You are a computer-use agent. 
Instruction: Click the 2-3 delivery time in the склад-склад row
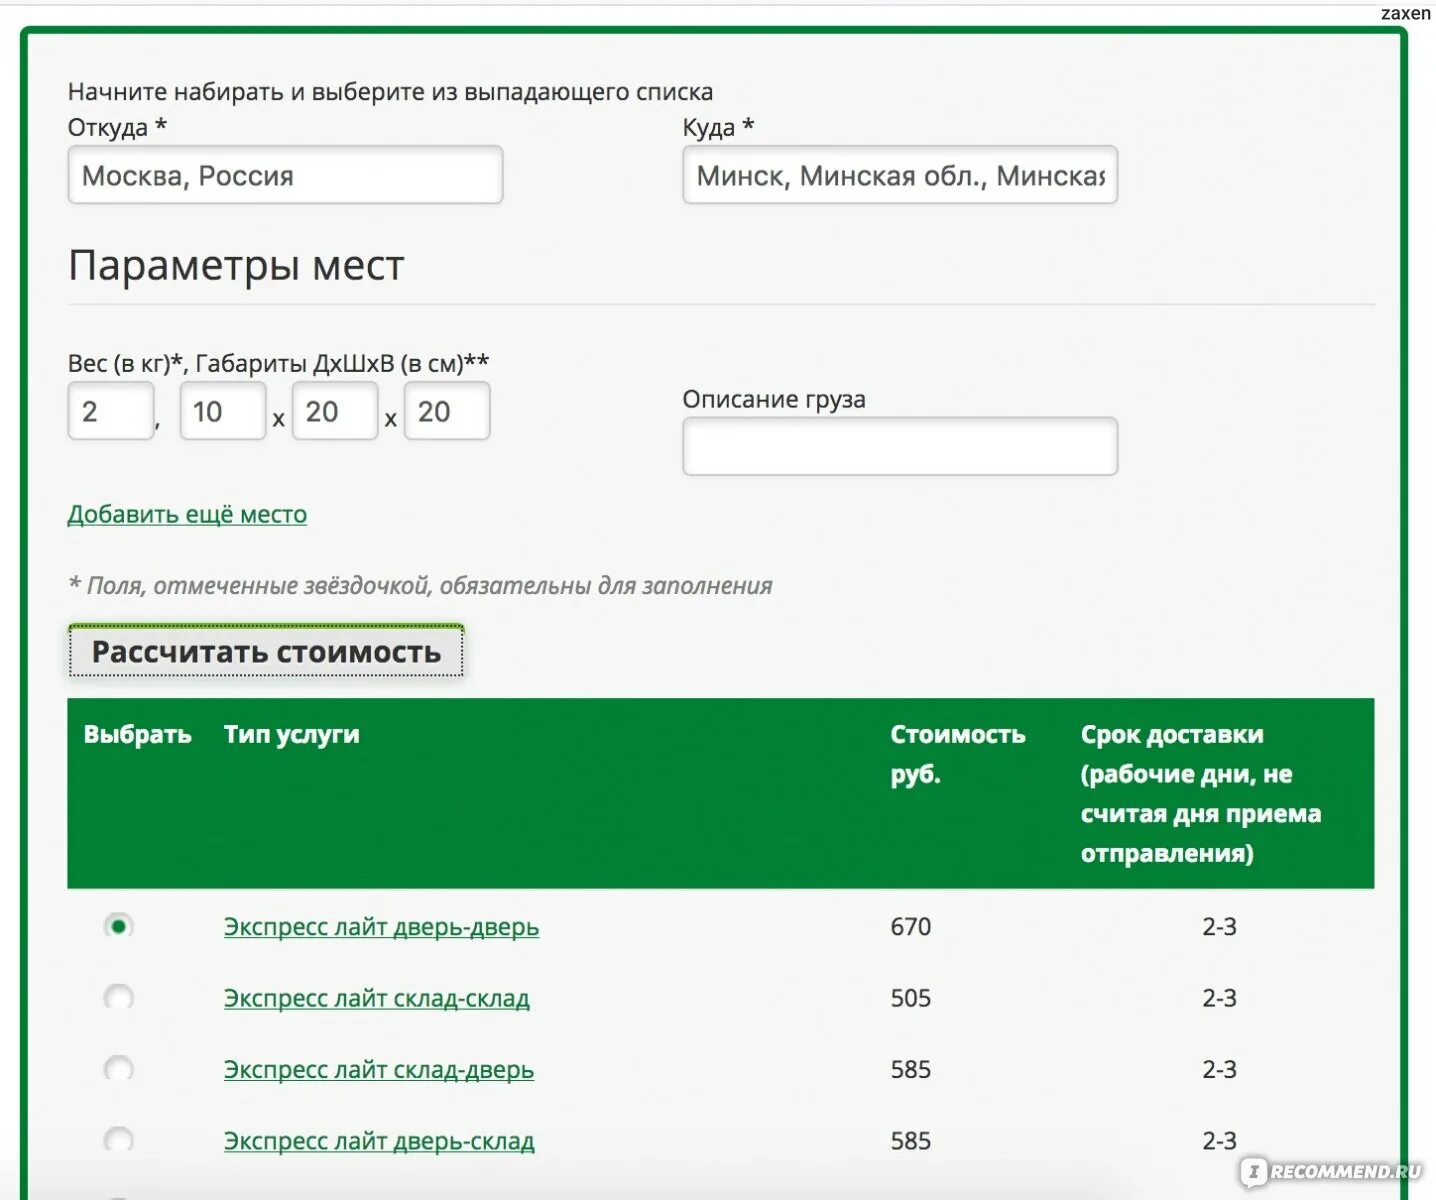(1219, 998)
